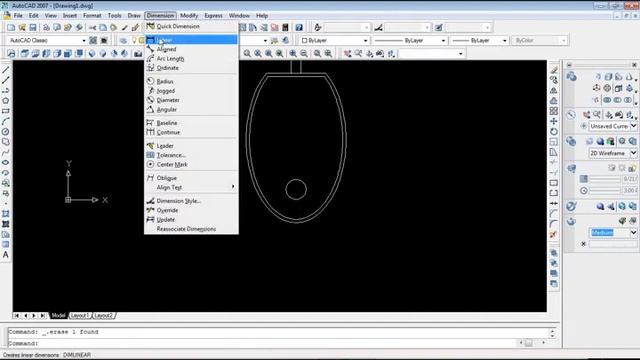Image resolution: width=640 pixels, height=360 pixels.
Task: Click the Cut scissors icon
Action: pyautogui.click(x=93, y=27)
